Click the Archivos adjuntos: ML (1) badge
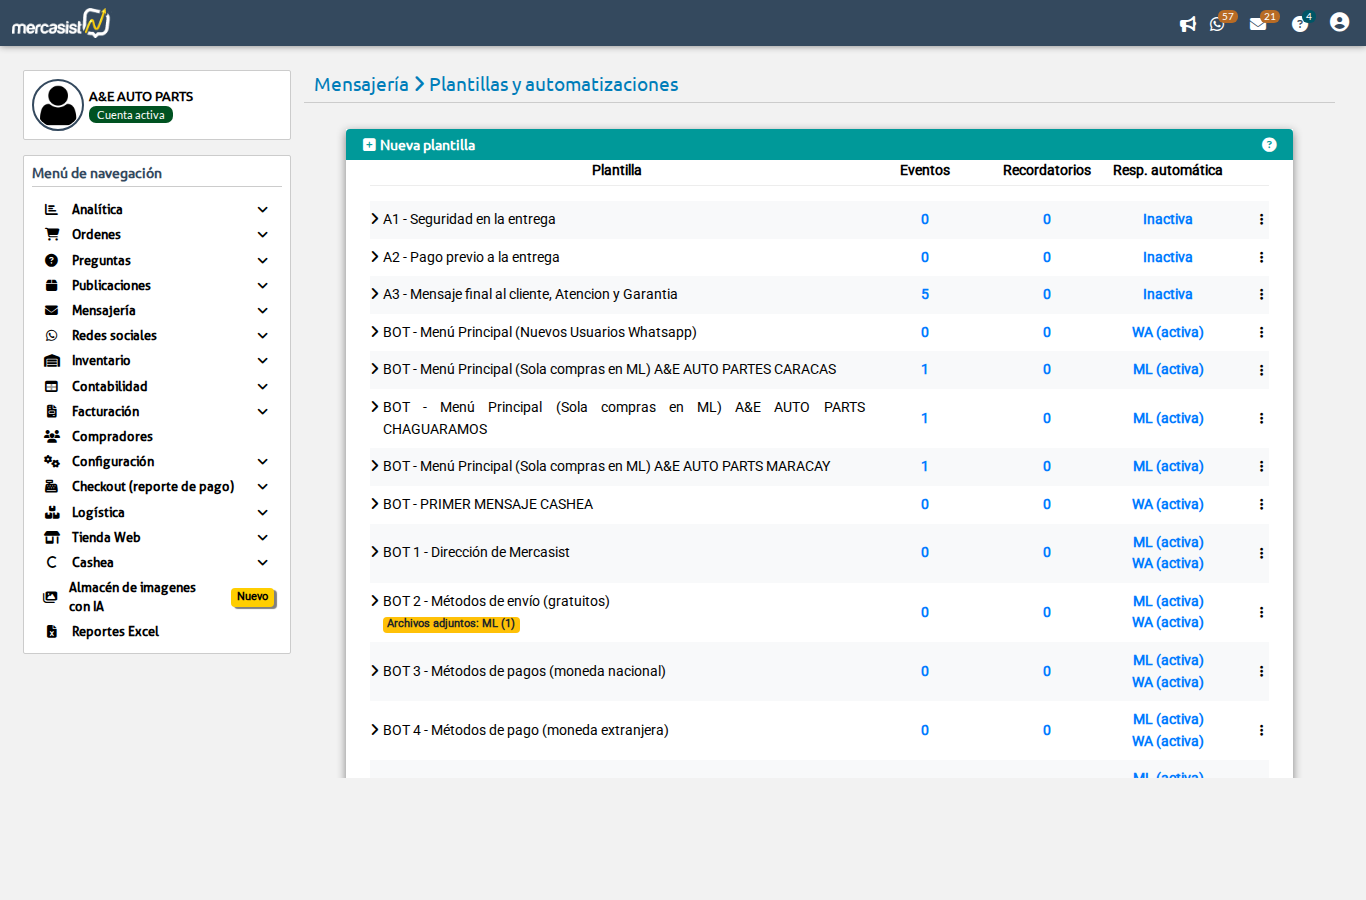 pos(451,624)
